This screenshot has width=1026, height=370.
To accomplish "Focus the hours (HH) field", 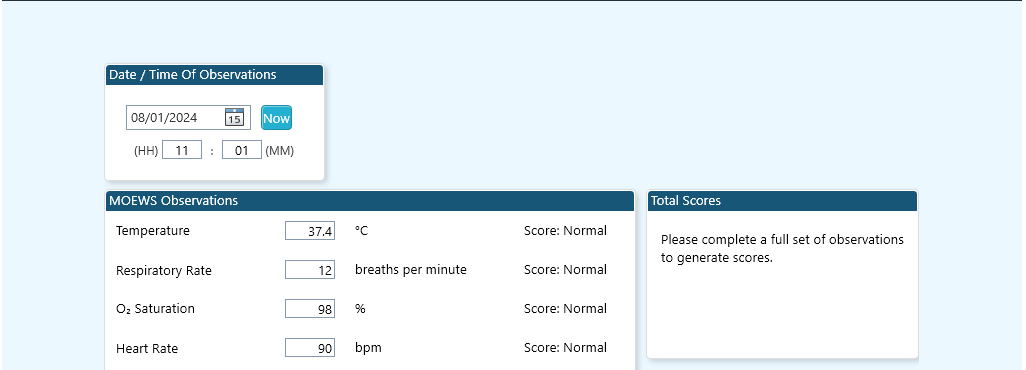I will coord(182,151).
